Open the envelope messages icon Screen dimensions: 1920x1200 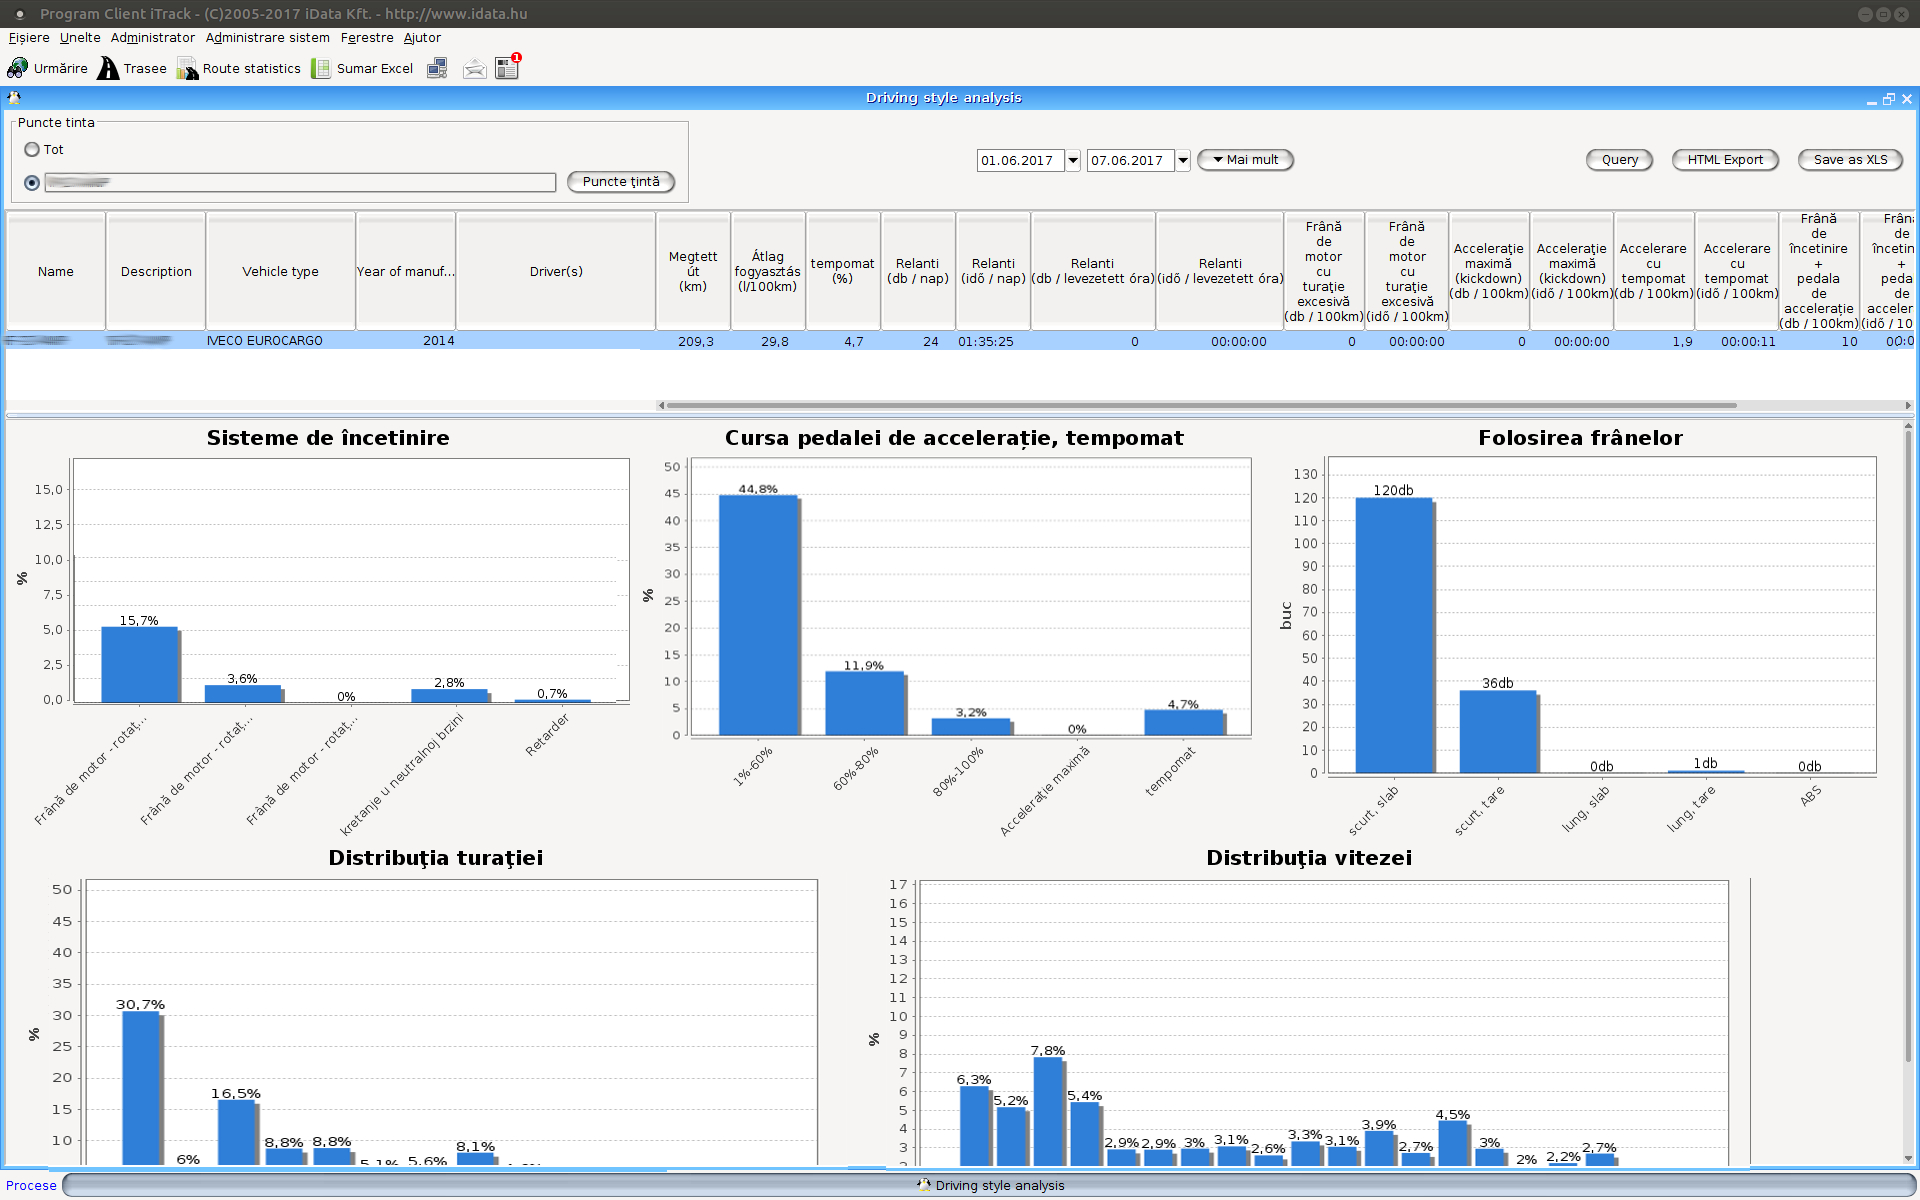[x=474, y=68]
